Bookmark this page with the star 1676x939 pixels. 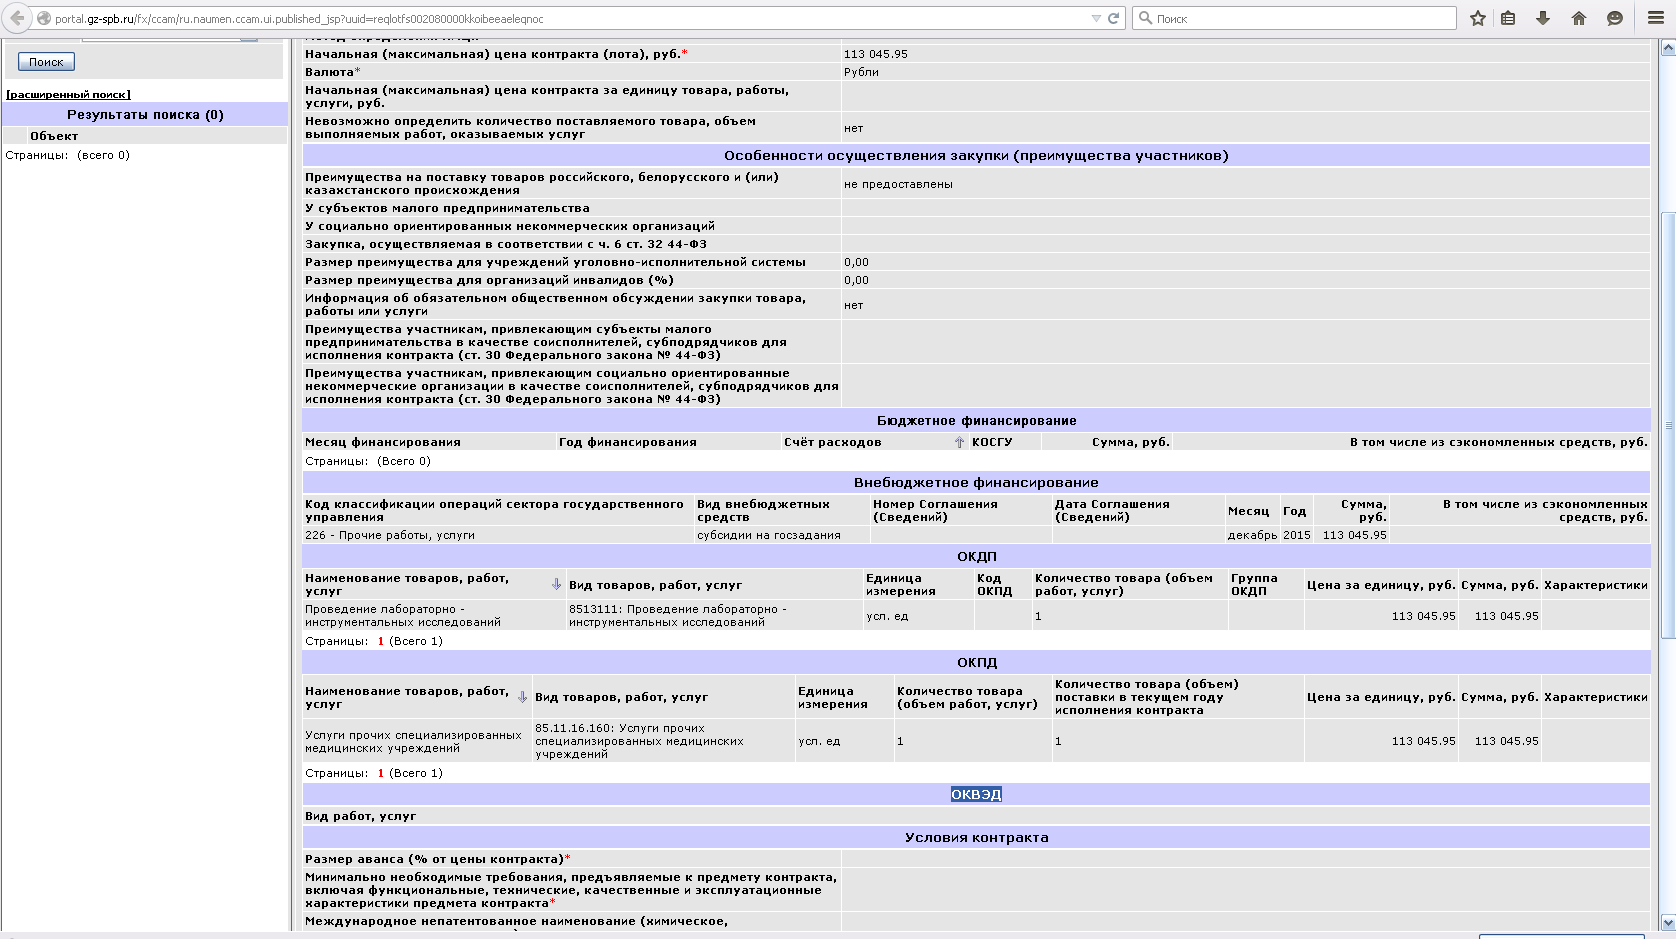click(x=1478, y=18)
